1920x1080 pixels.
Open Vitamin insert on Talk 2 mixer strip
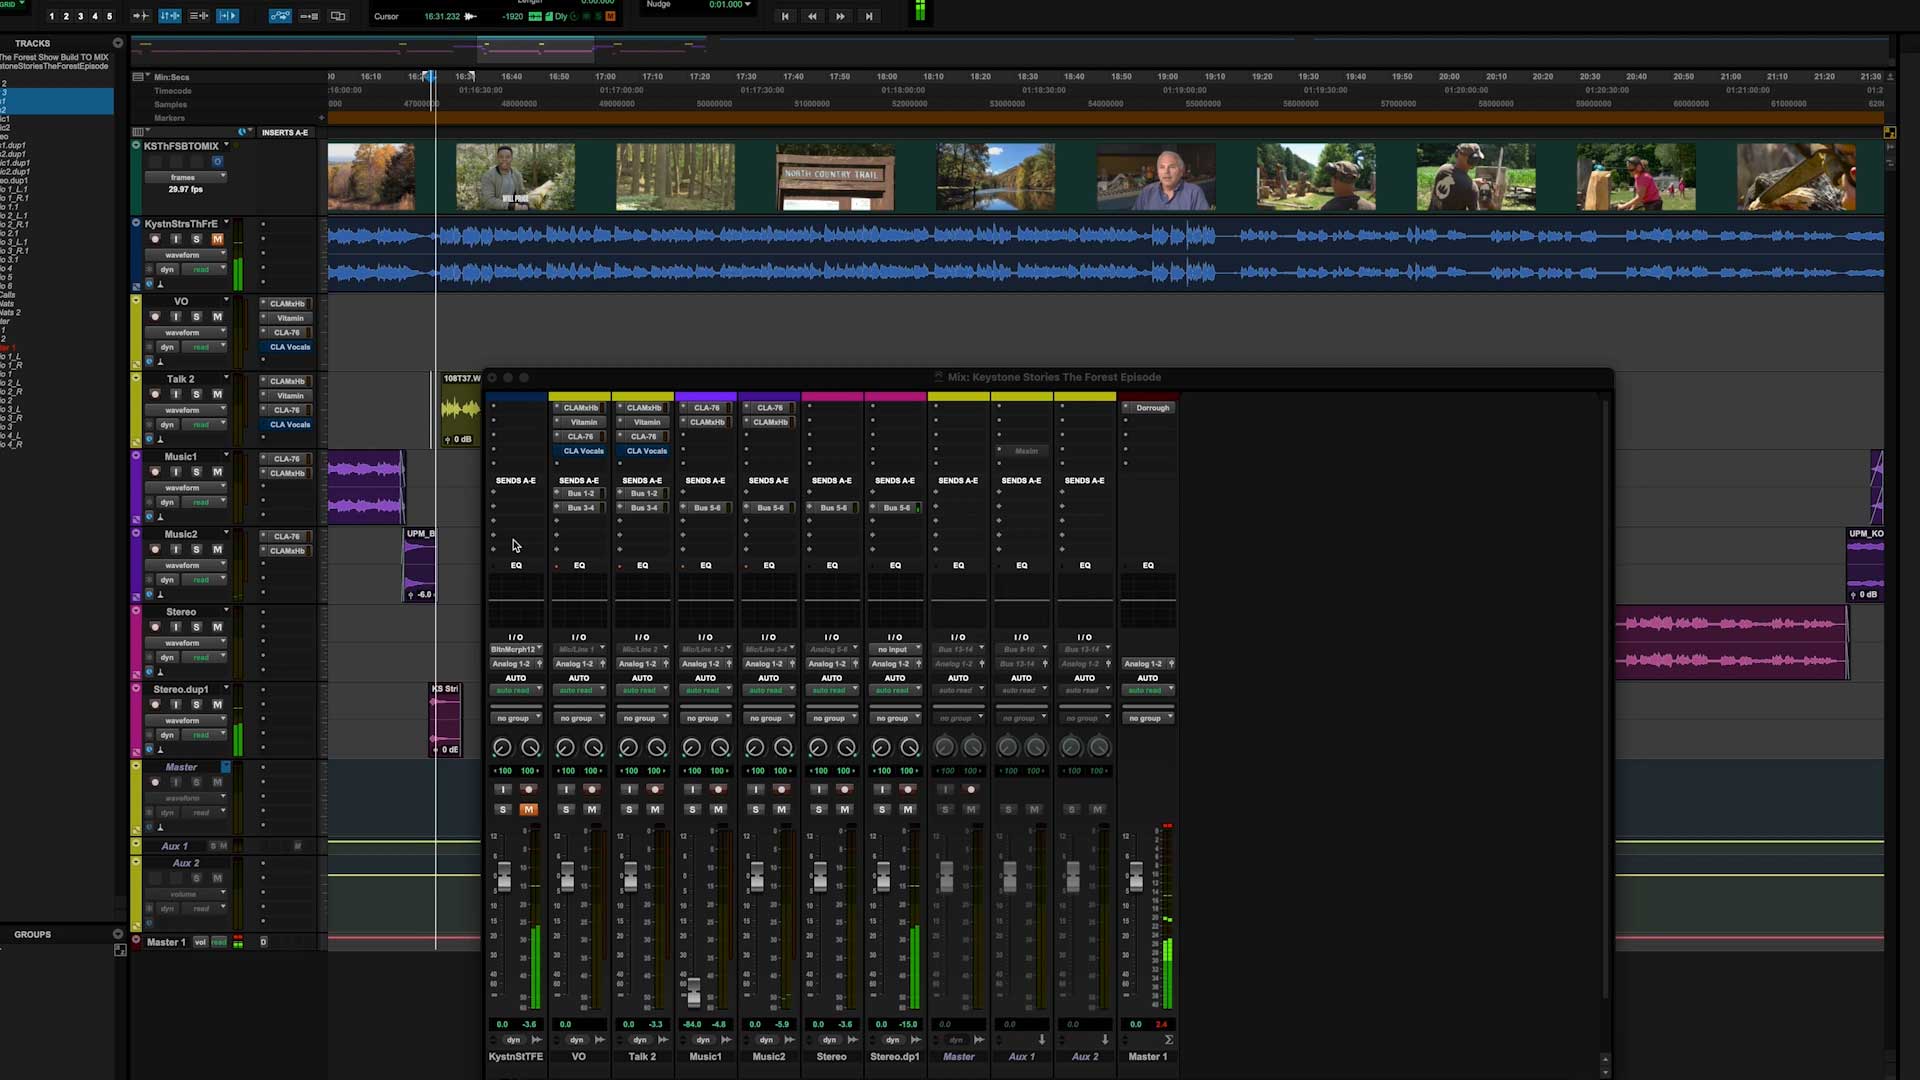coord(646,422)
